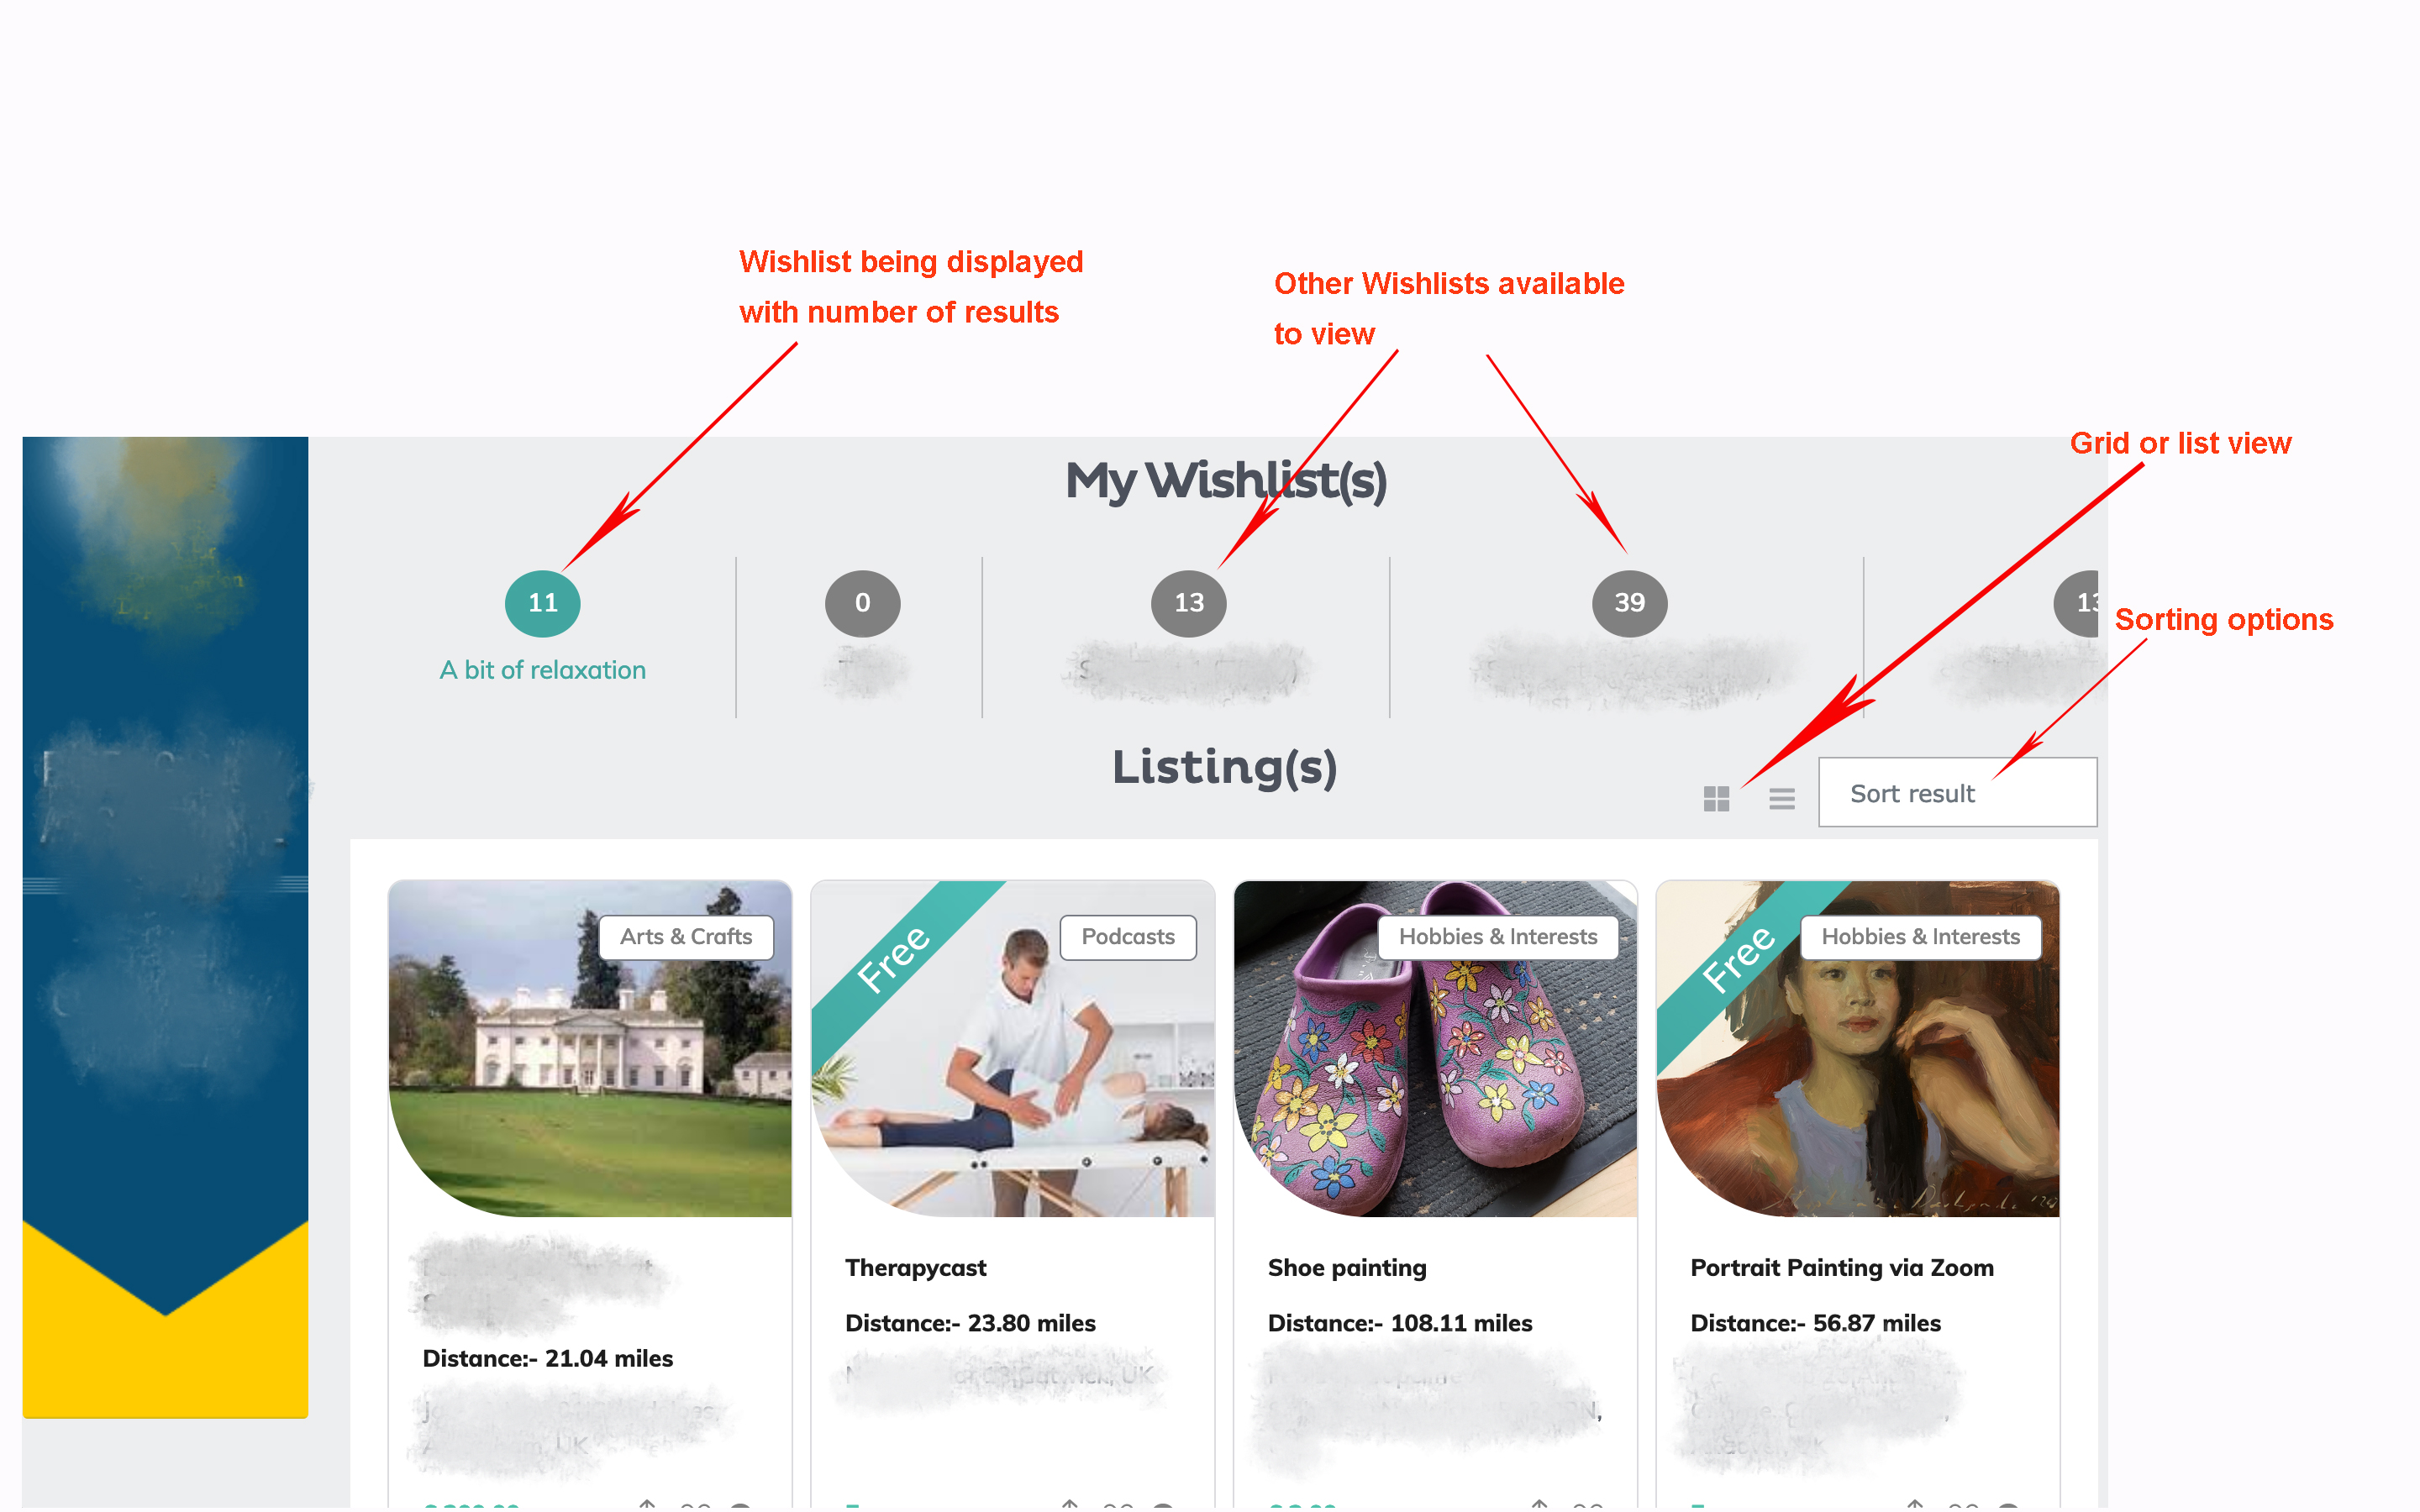Click the Podcasts category tag
Viewport: 2420px width, 1512px height.
[x=1128, y=937]
